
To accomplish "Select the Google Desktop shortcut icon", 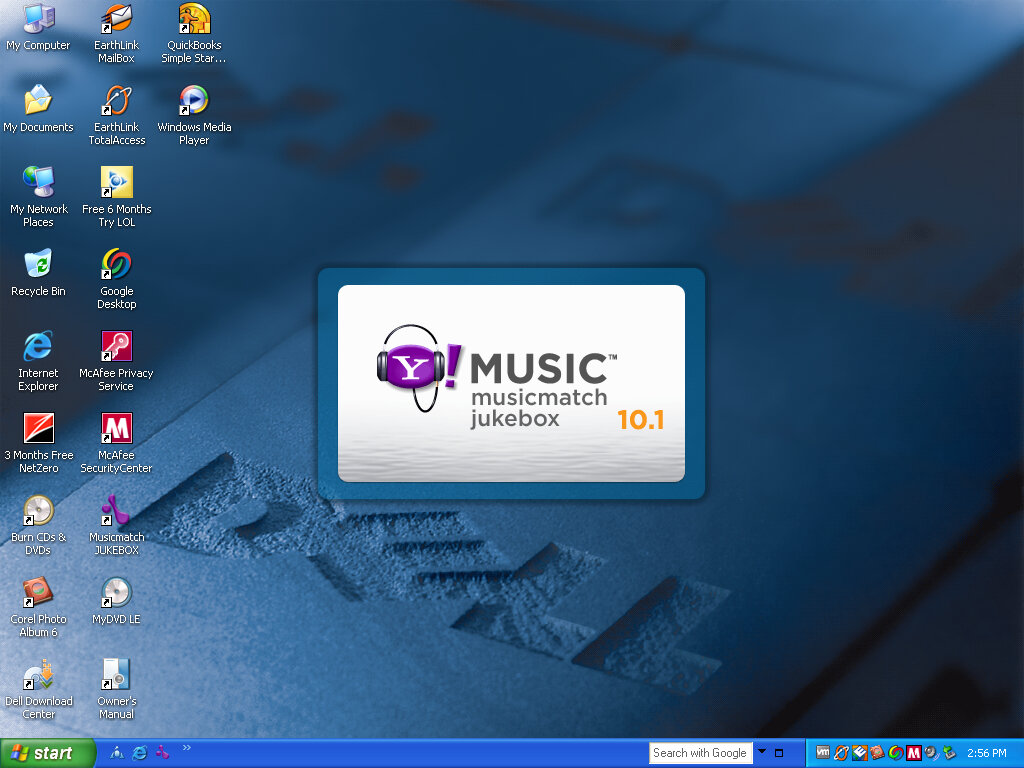I will pos(116,265).
